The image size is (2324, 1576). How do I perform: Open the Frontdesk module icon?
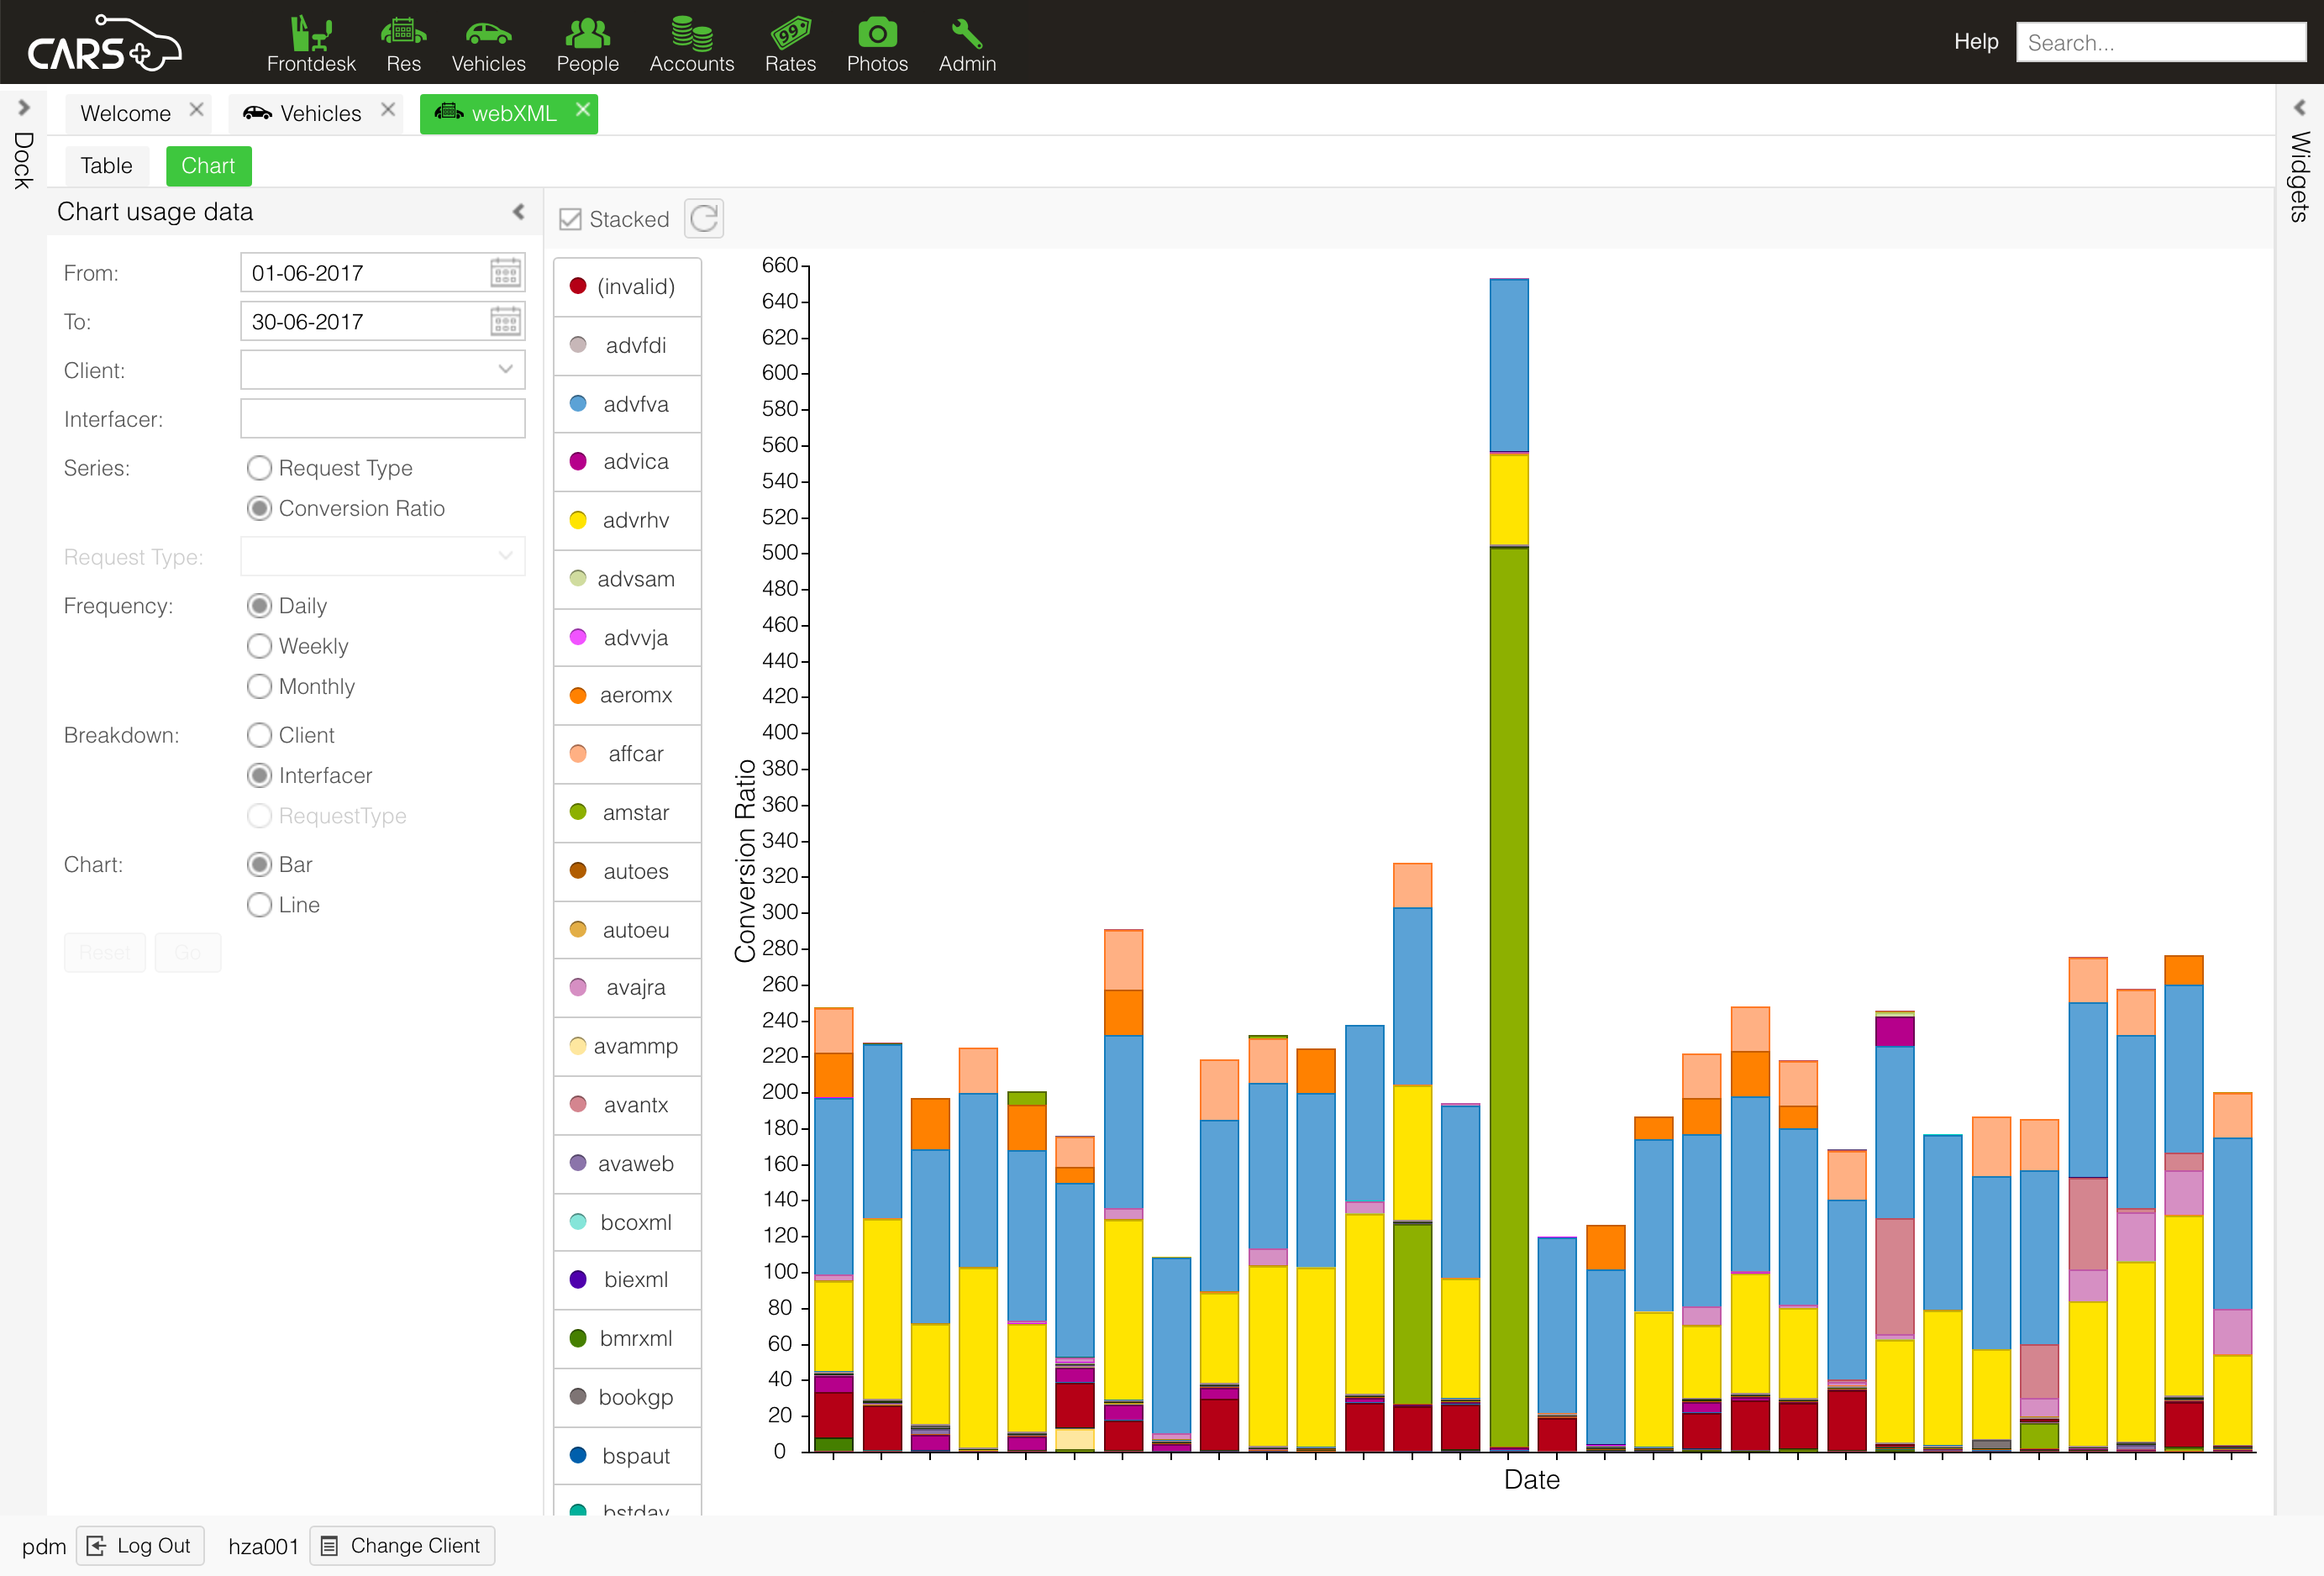coord(310,34)
